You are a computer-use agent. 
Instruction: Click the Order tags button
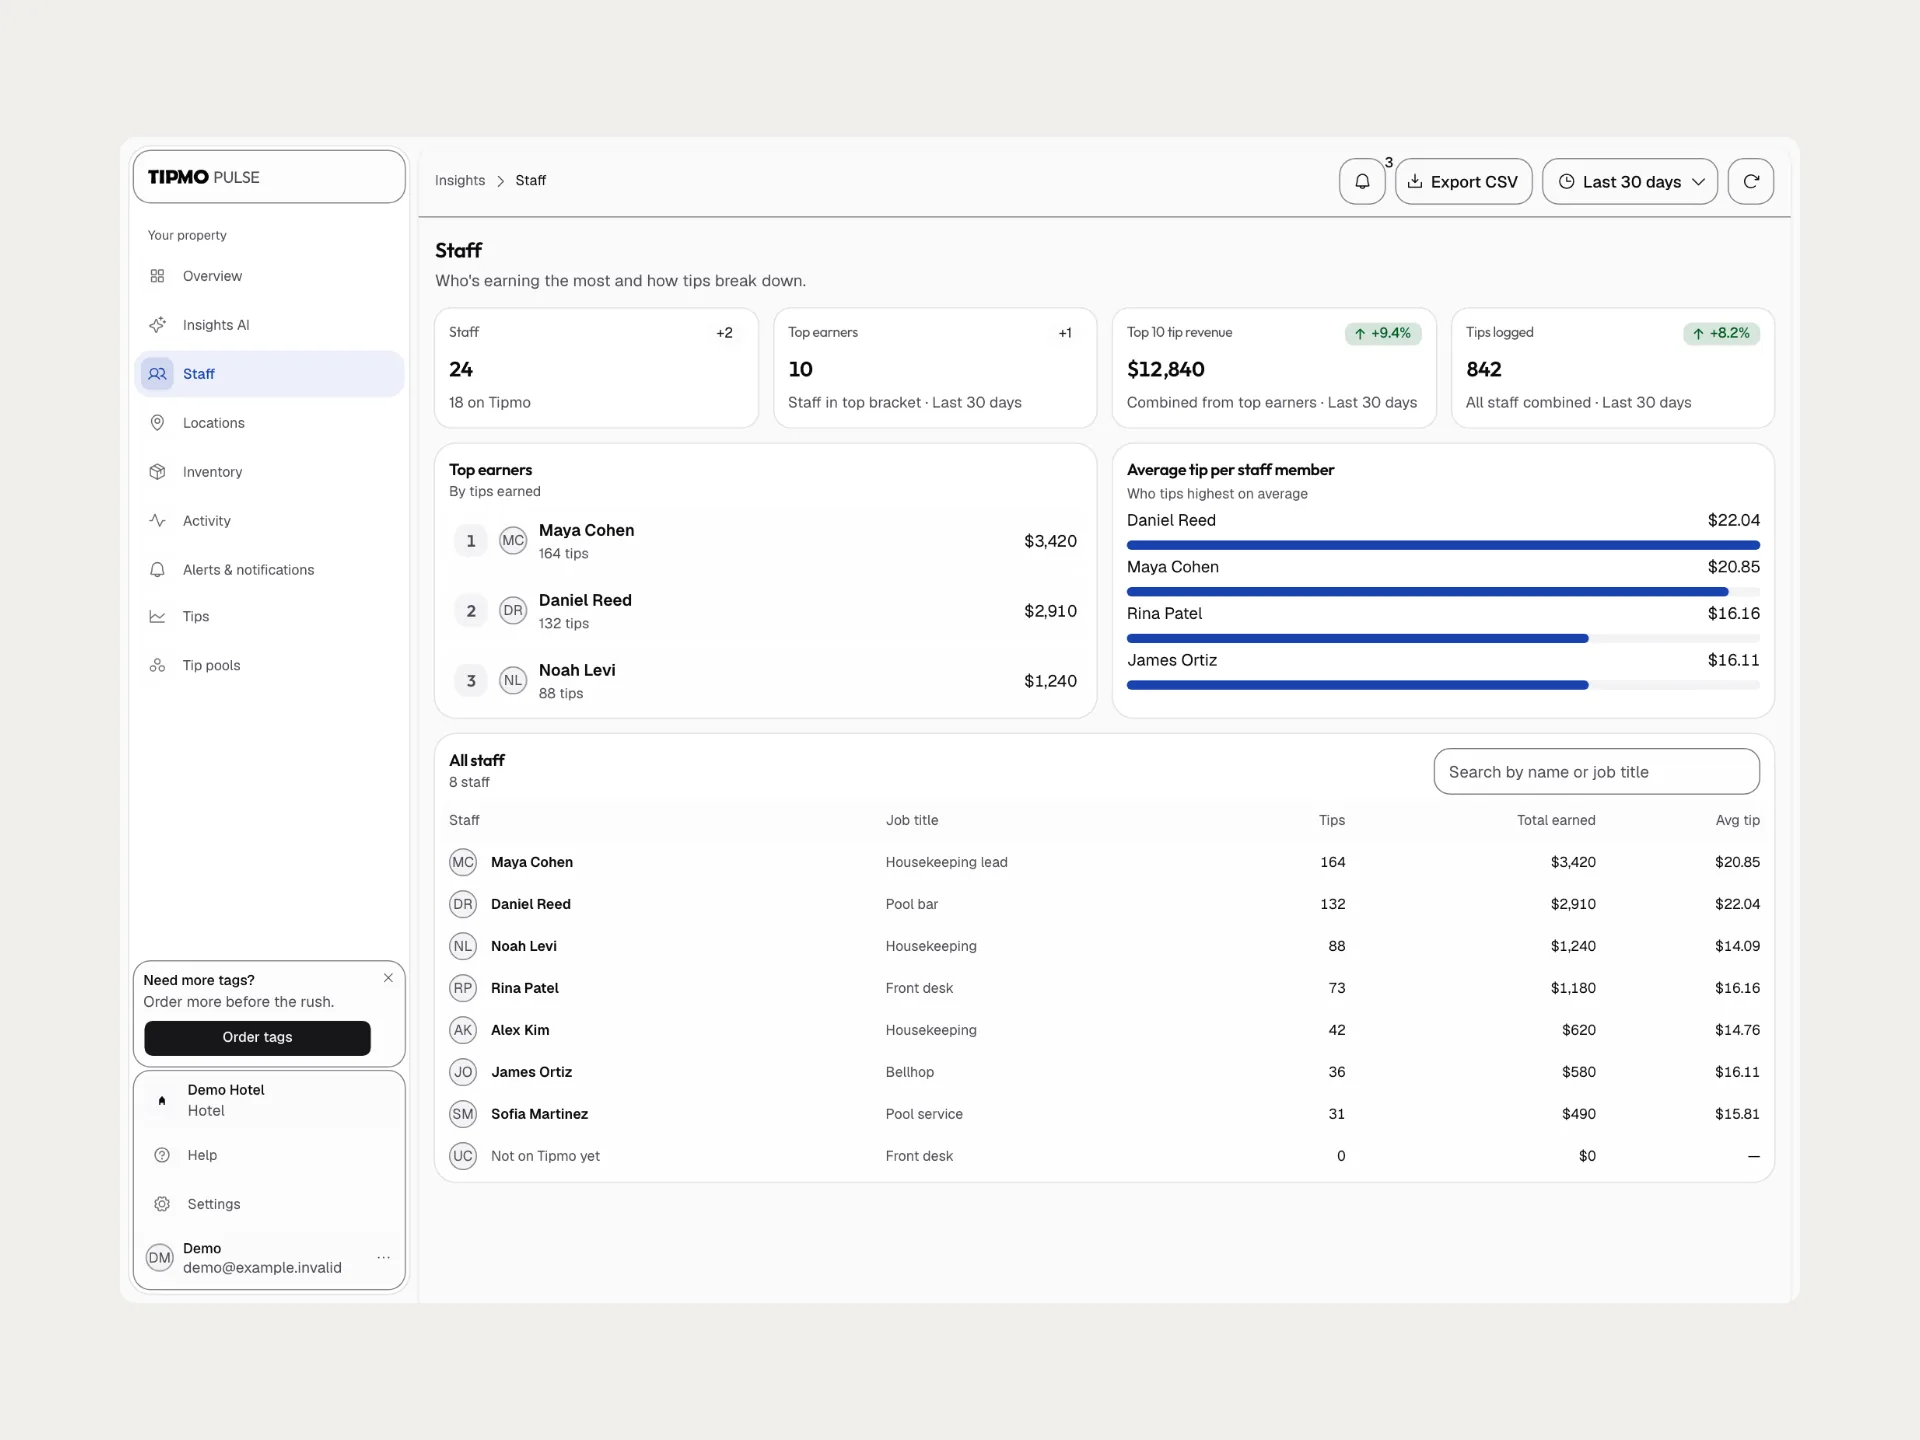click(257, 1038)
